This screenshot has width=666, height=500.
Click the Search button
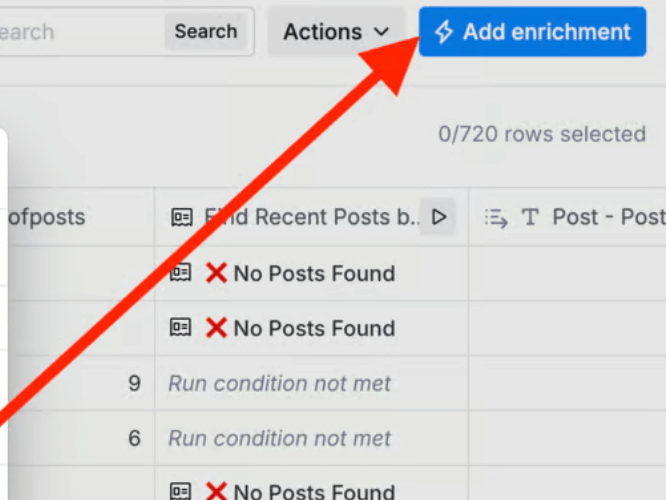coord(206,31)
